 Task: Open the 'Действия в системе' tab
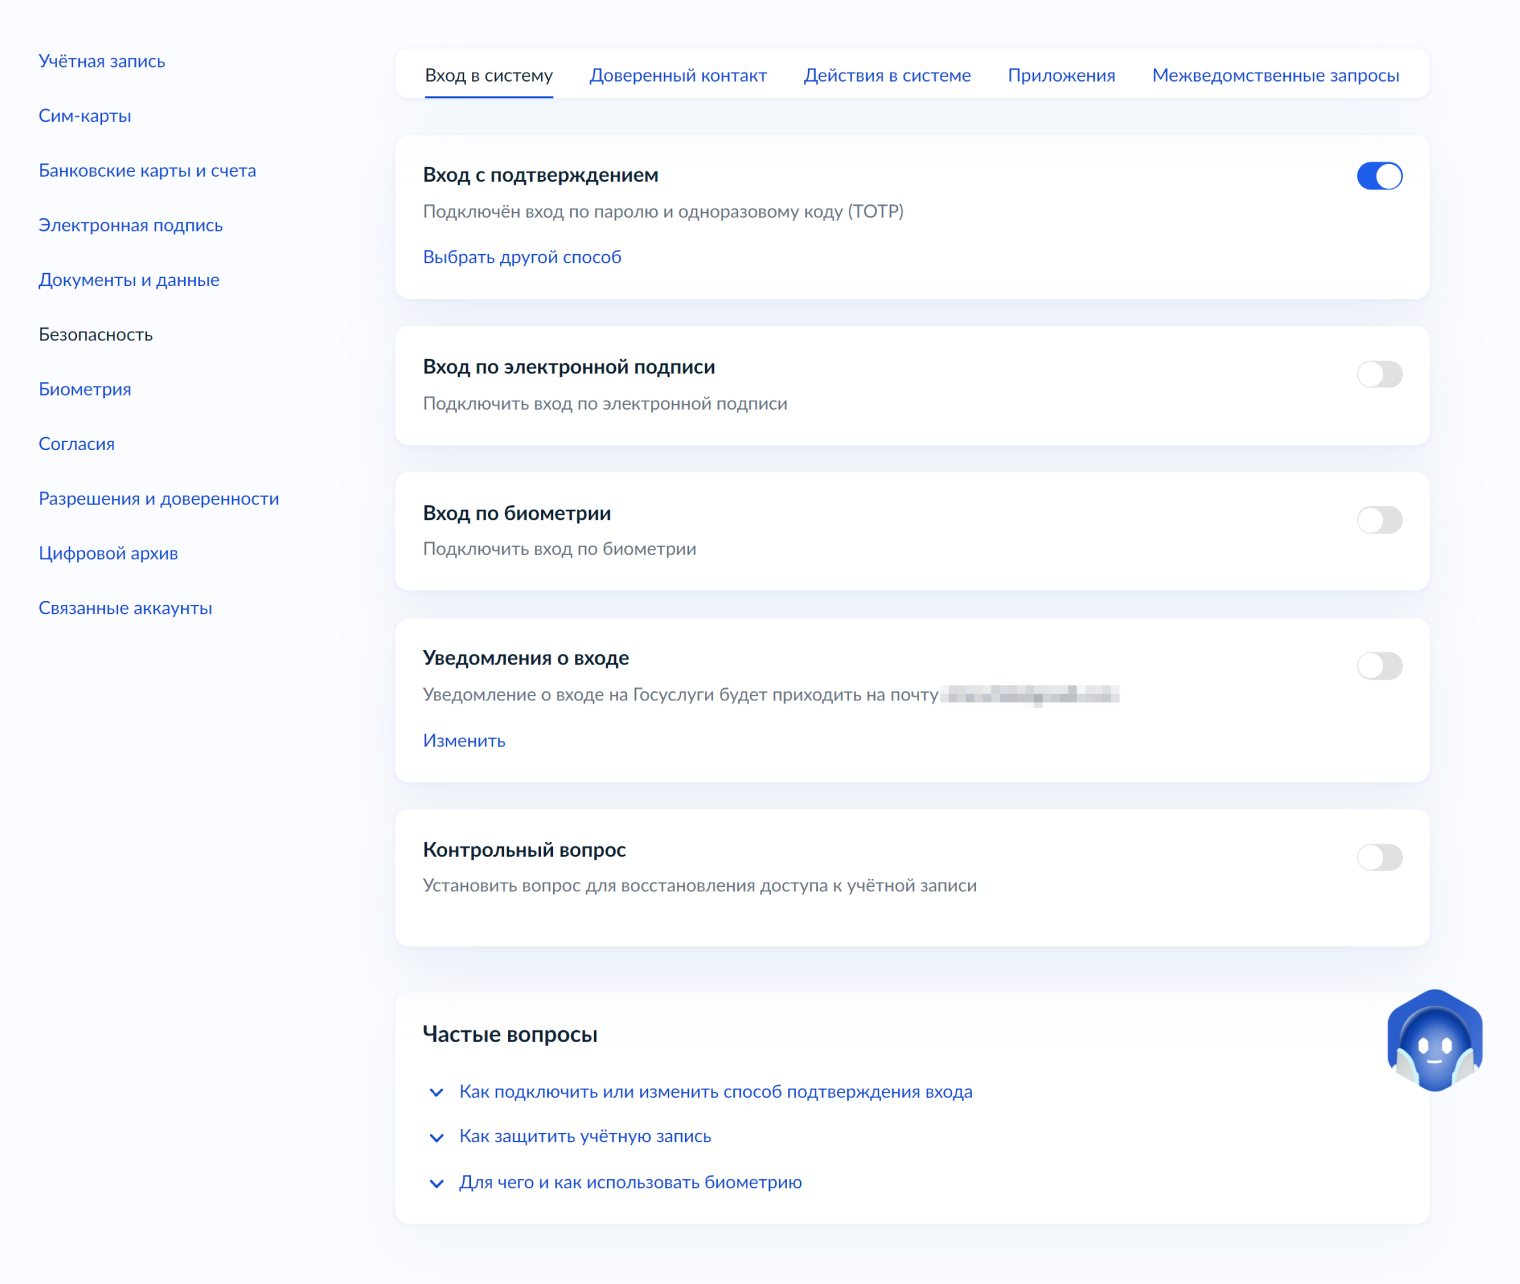point(887,76)
